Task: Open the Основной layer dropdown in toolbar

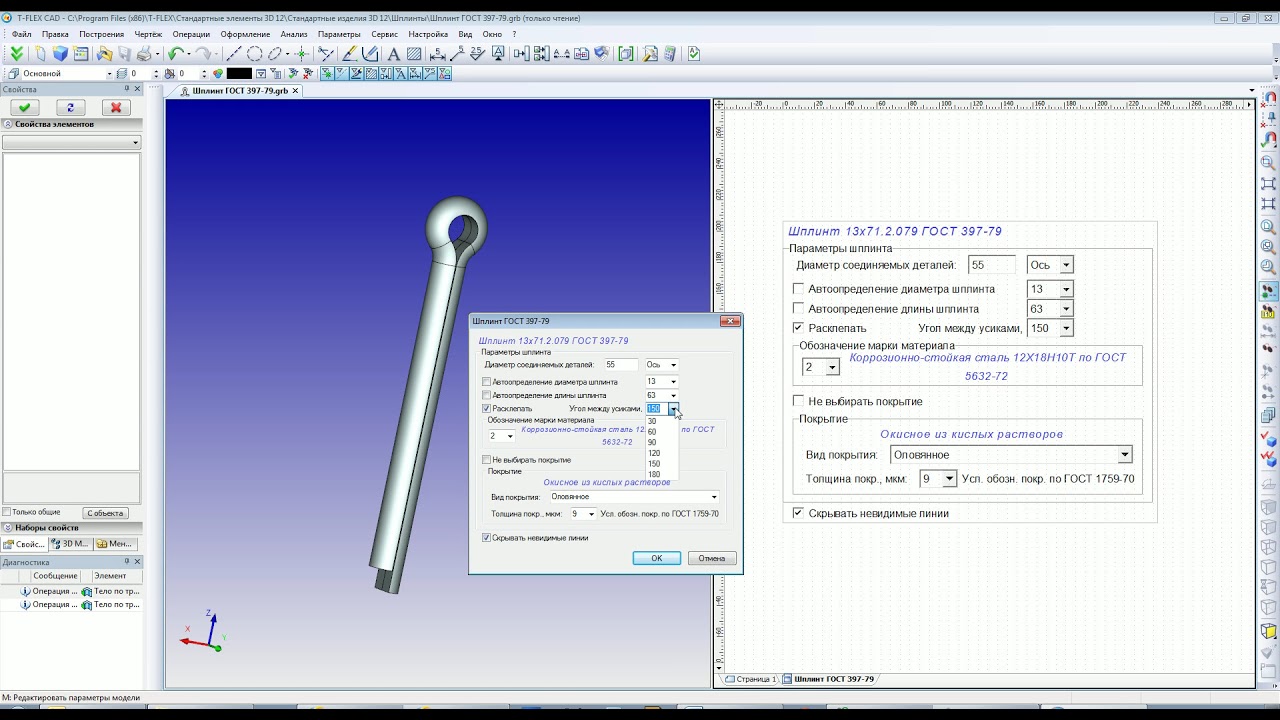Action: 109,73
